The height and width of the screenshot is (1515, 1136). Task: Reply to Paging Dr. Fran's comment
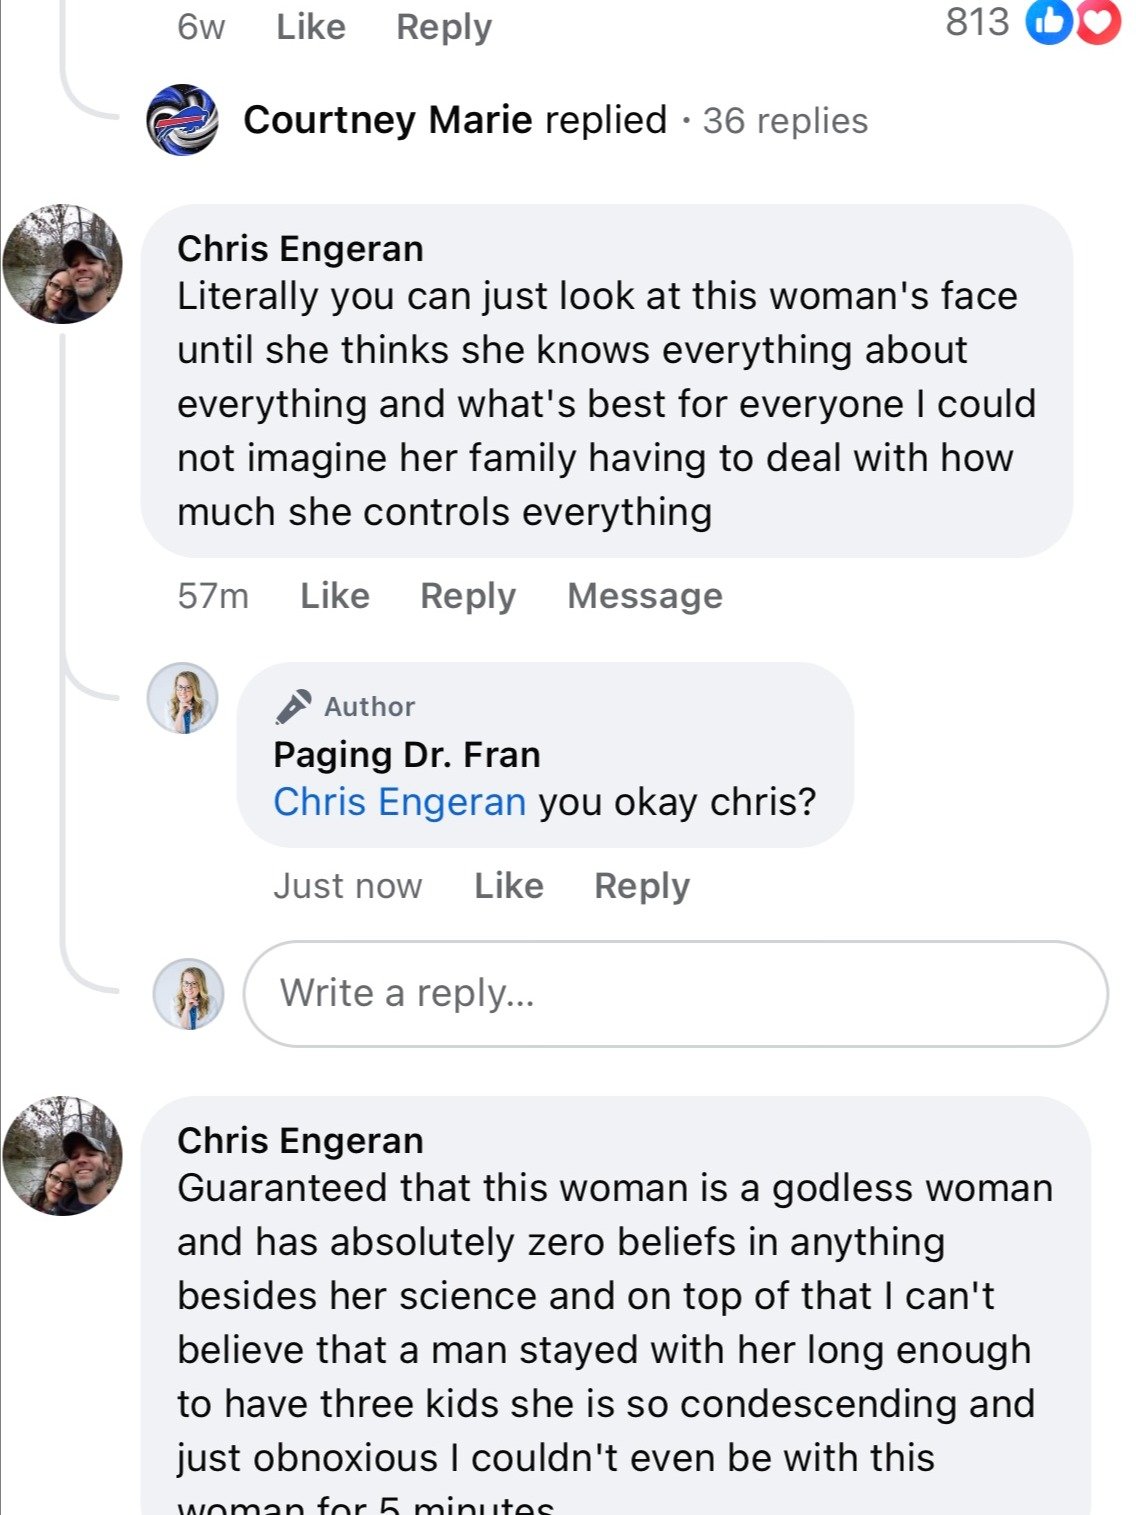[642, 886]
